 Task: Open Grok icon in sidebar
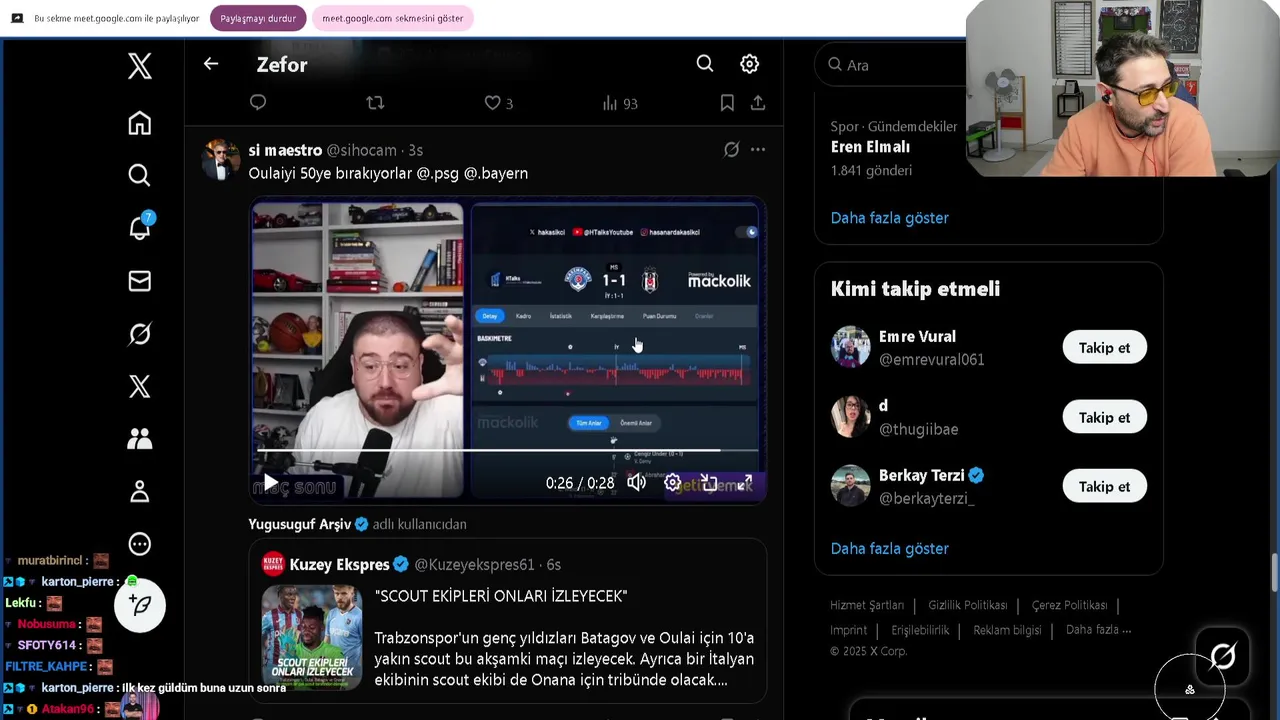pyautogui.click(x=140, y=334)
